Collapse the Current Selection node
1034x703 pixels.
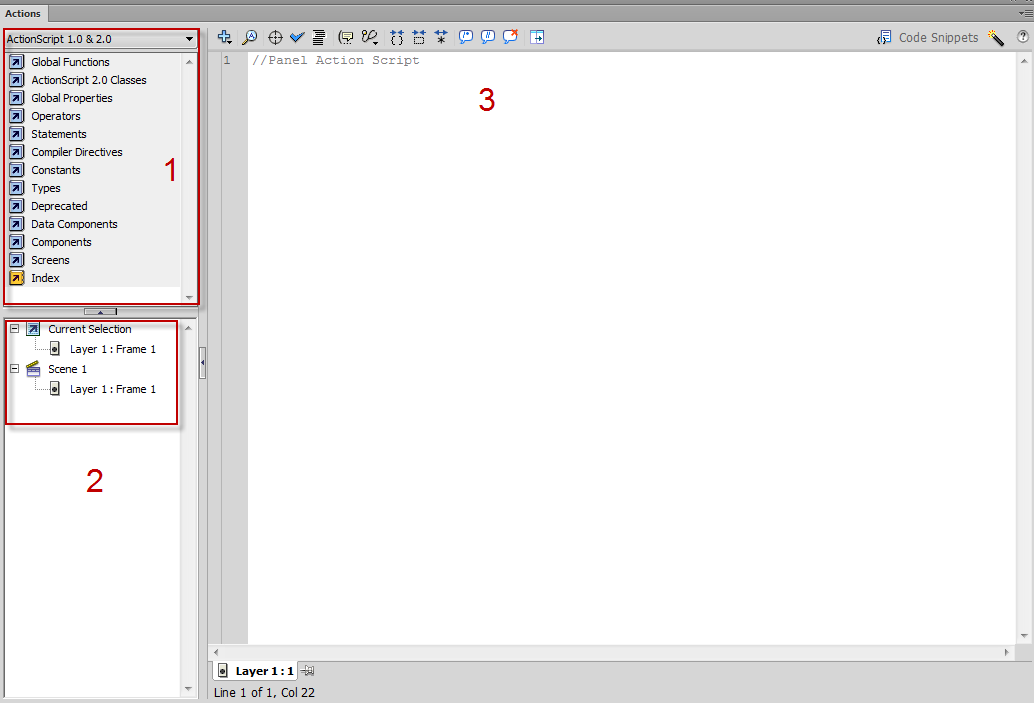click(x=15, y=328)
